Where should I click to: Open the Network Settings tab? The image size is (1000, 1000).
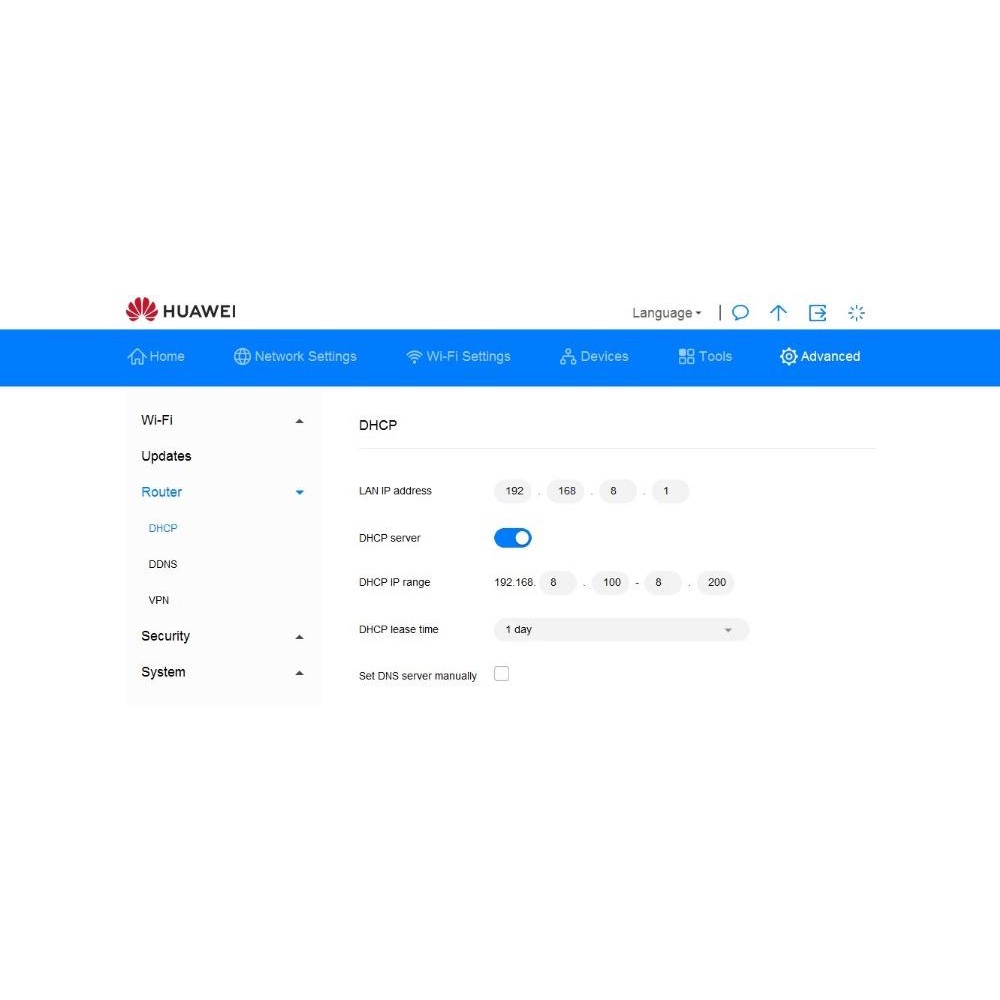[295, 357]
